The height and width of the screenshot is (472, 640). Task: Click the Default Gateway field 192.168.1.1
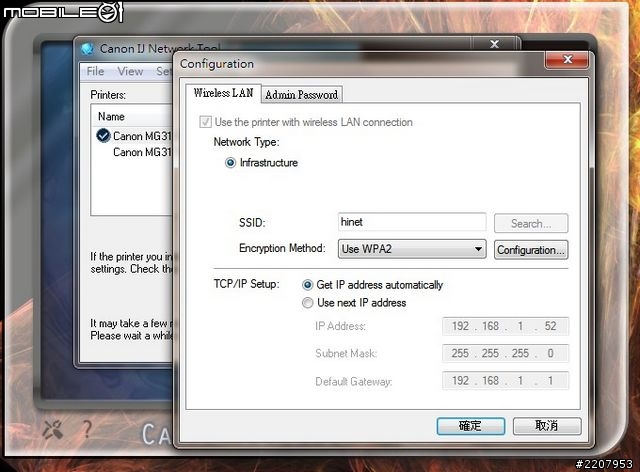point(505,381)
